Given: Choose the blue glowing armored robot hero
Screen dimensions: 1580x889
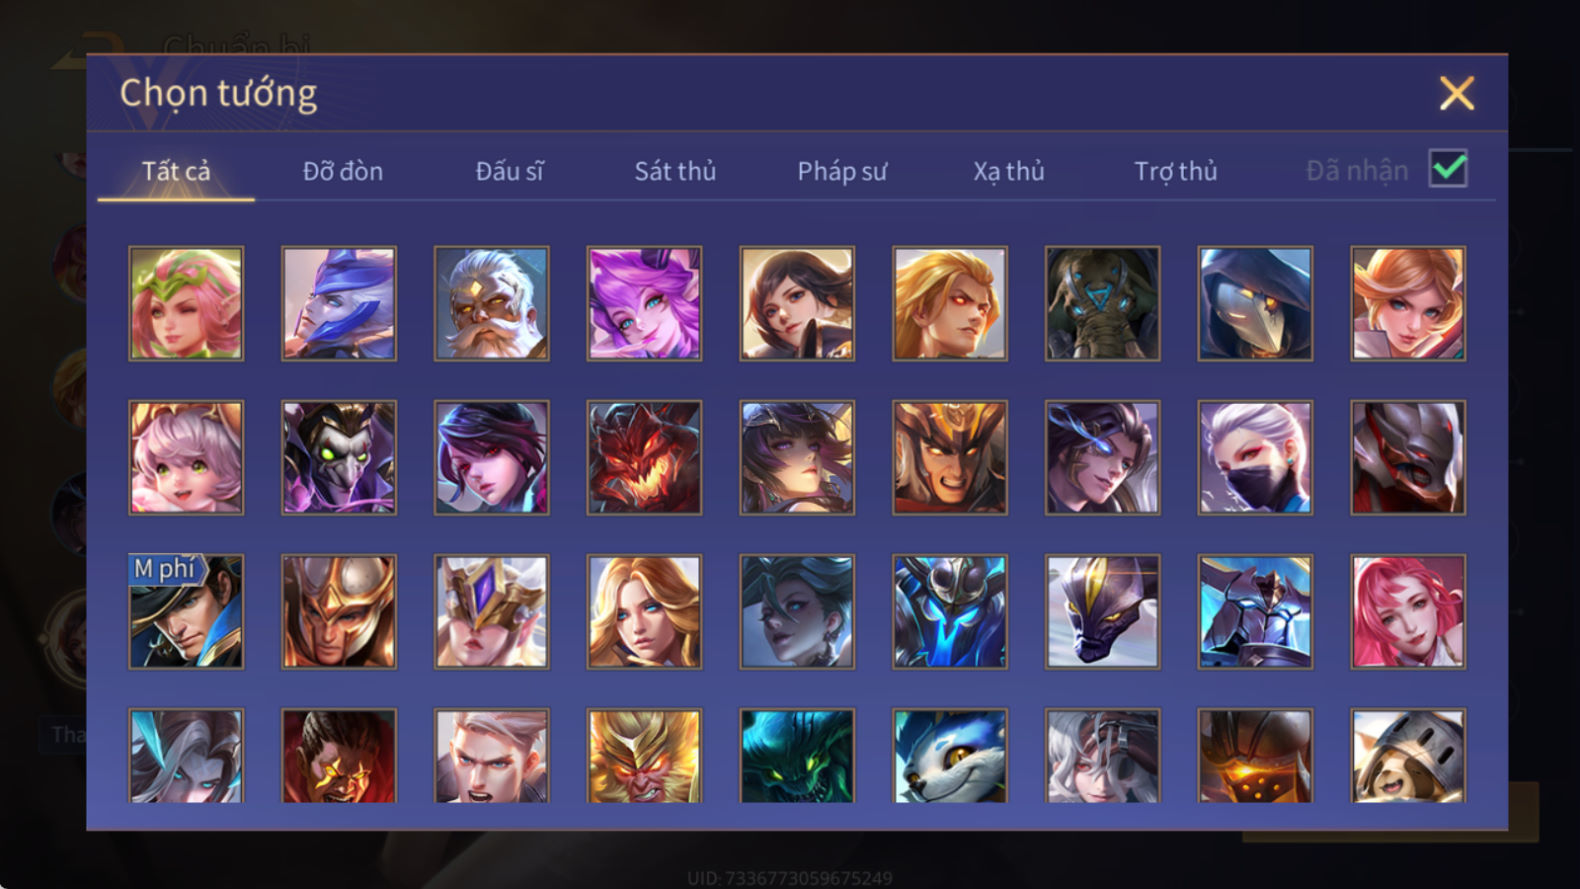Looking at the screenshot, I should [950, 611].
